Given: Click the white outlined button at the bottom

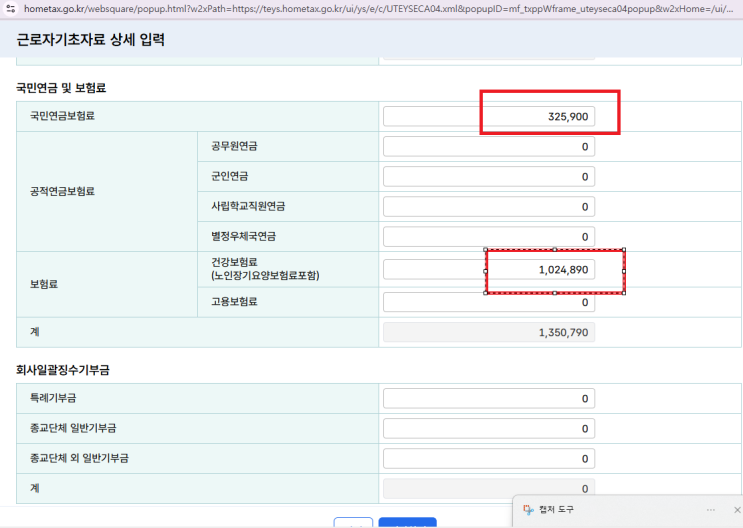Looking at the screenshot, I should coord(353,522).
